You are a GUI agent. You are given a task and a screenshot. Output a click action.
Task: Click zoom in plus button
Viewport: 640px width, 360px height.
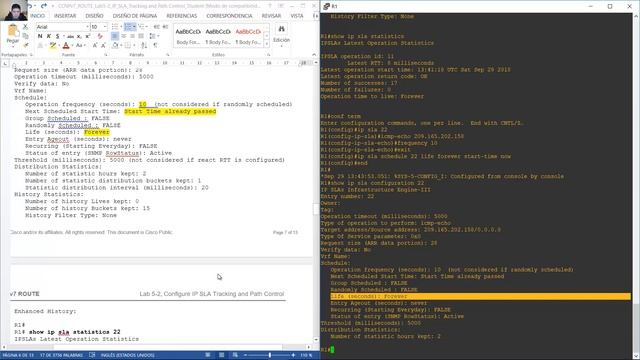pos(293,356)
